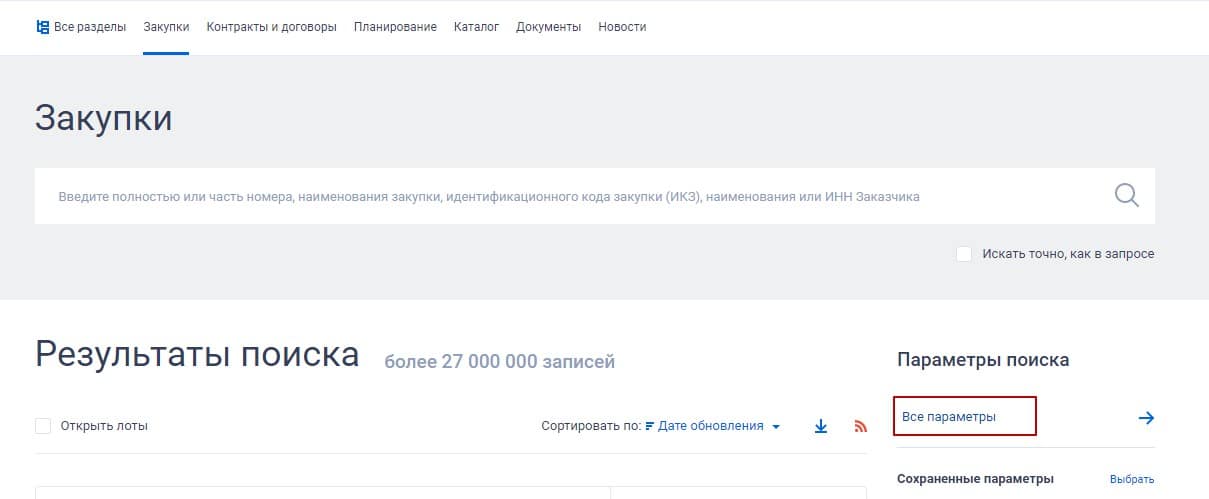The image size is (1209, 499).
Task: Open the RSS feed icon
Action: pos(860,426)
